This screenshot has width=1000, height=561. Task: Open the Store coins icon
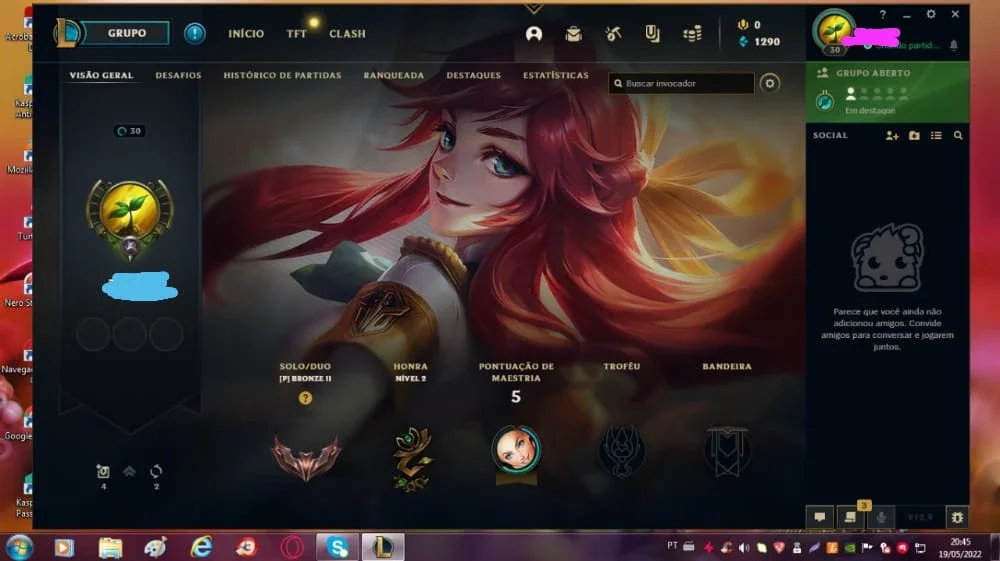coord(692,34)
